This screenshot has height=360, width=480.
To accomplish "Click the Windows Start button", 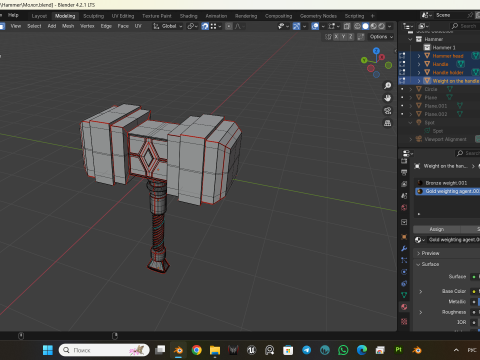I will (48, 350).
